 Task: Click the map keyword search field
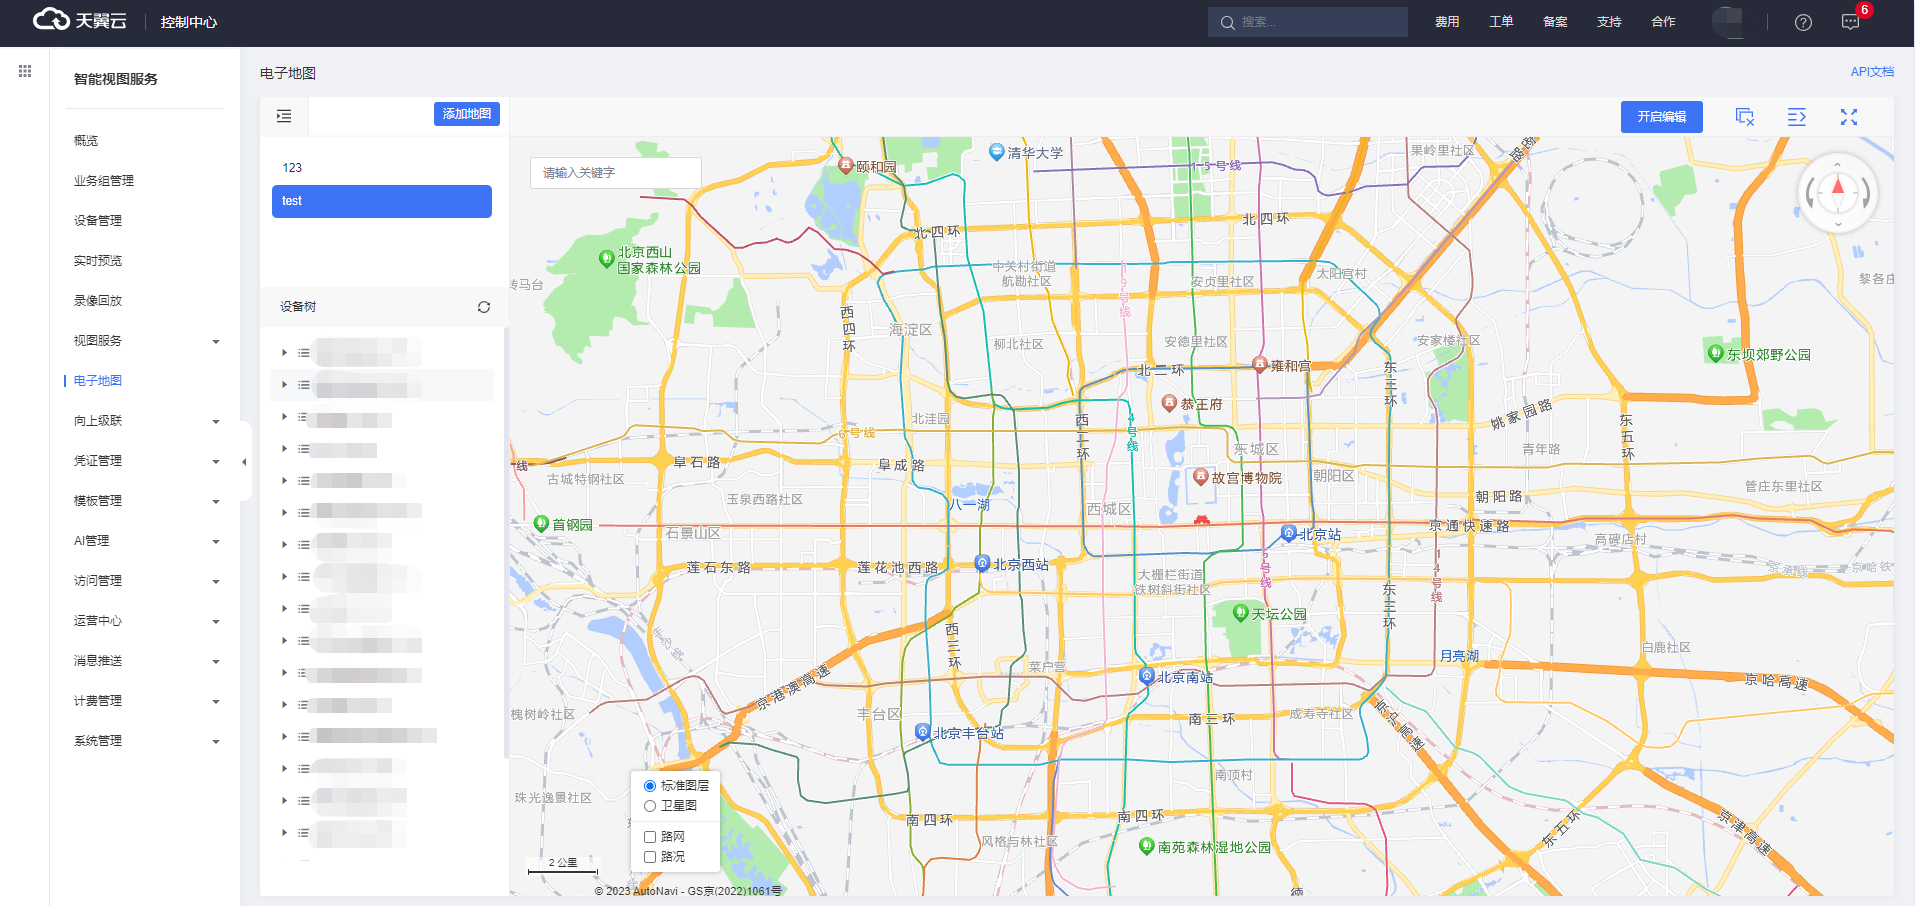point(615,173)
